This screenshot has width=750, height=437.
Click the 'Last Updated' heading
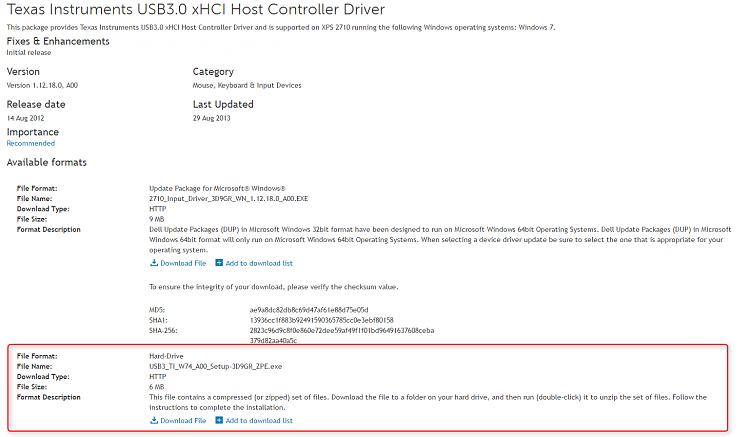[223, 104]
